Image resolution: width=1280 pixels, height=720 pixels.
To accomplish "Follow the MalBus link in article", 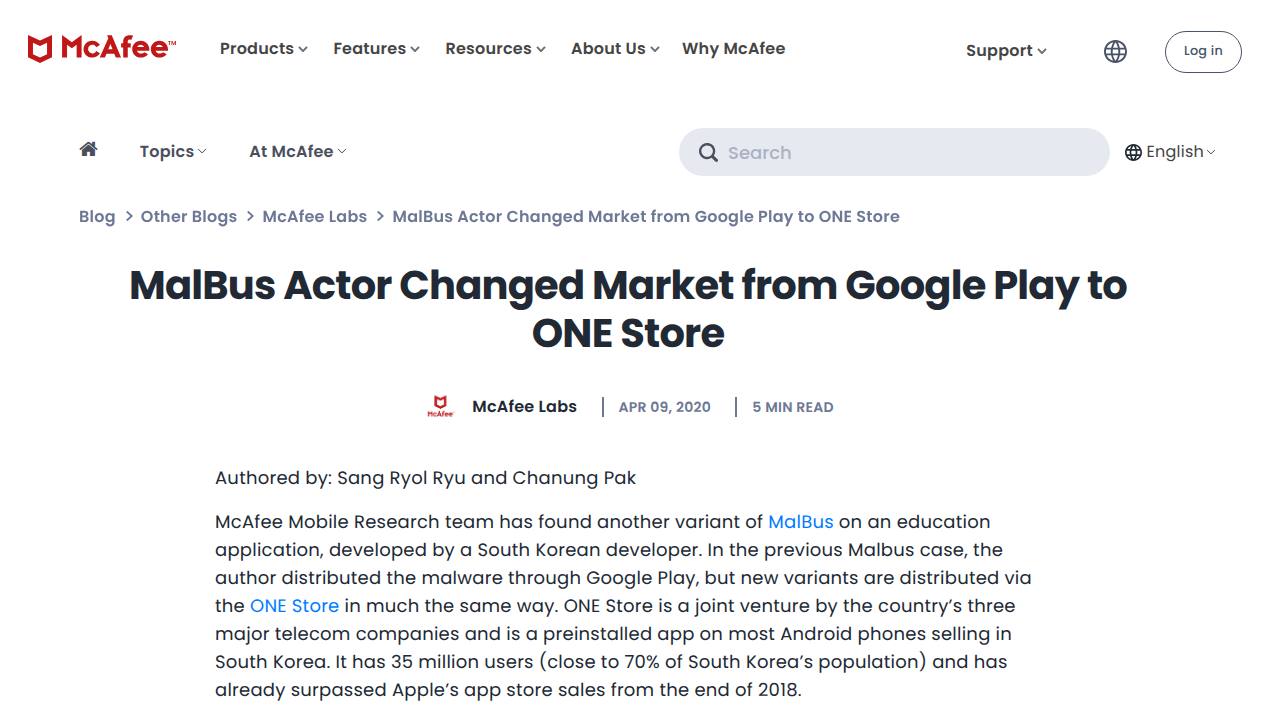I will point(800,521).
